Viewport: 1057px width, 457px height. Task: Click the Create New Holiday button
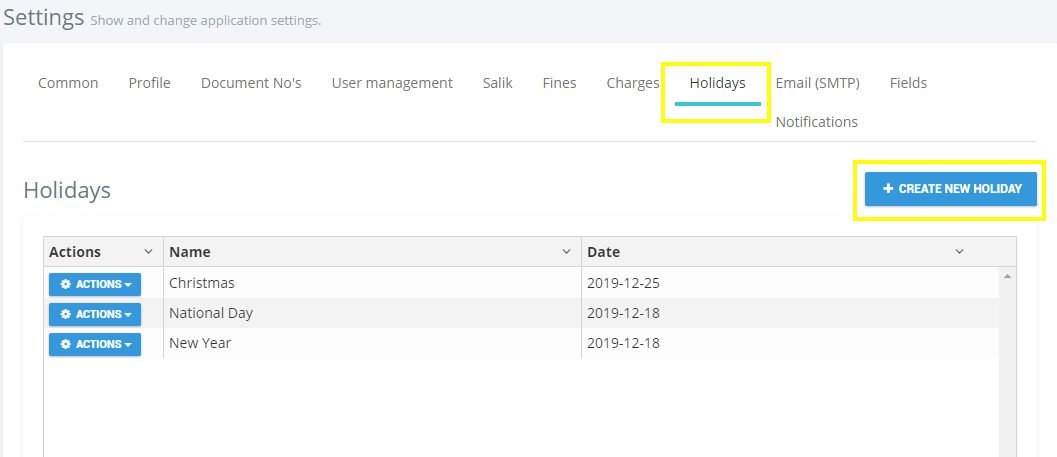point(950,189)
